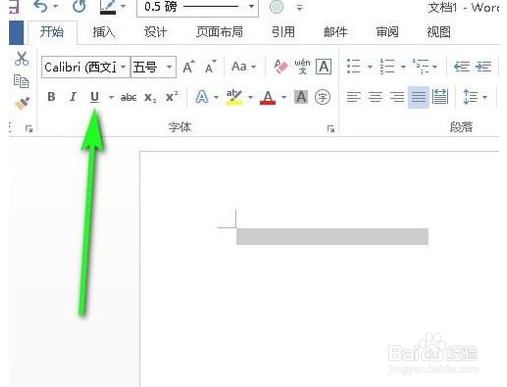507x387 pixels.
Task: Open numbered list dropdown arrow
Action: click(x=403, y=67)
